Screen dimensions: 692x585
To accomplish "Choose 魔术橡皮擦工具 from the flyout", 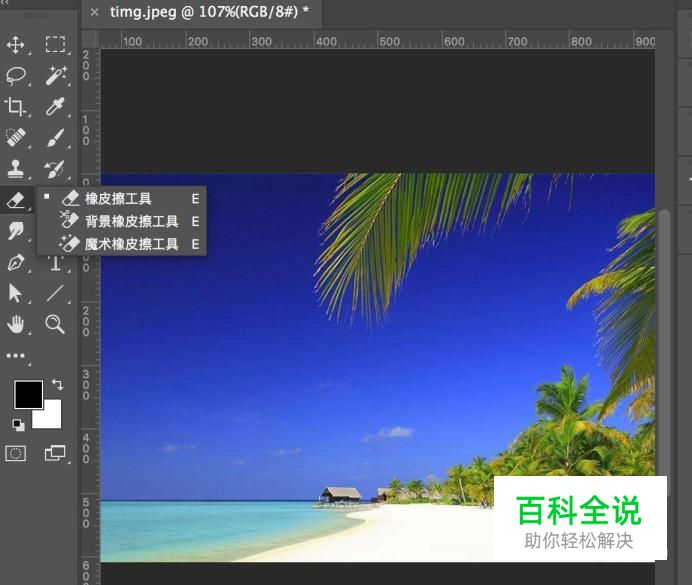I will (x=121, y=244).
